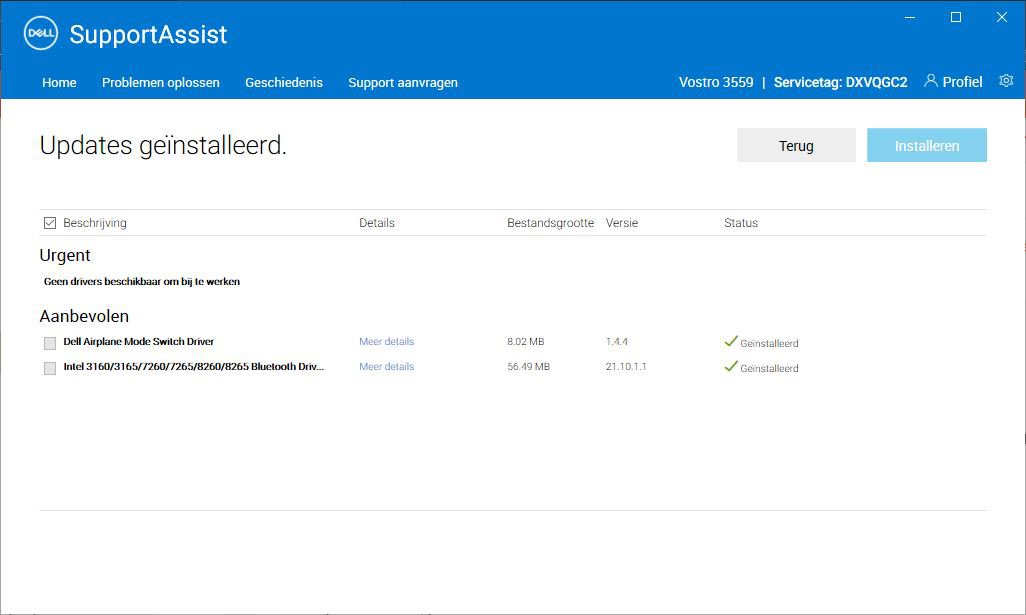Select the Dell Airplane Mode Switch Driver name
This screenshot has height=615, width=1026.
138,342
